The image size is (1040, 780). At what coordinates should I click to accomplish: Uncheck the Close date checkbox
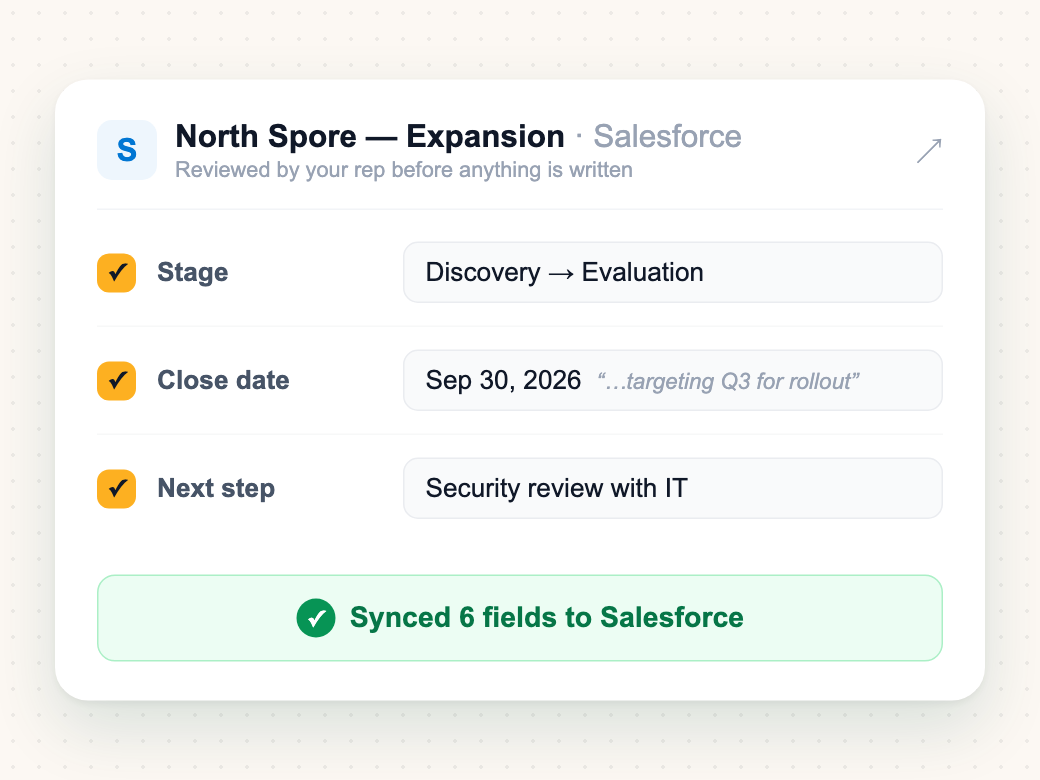[117, 381]
